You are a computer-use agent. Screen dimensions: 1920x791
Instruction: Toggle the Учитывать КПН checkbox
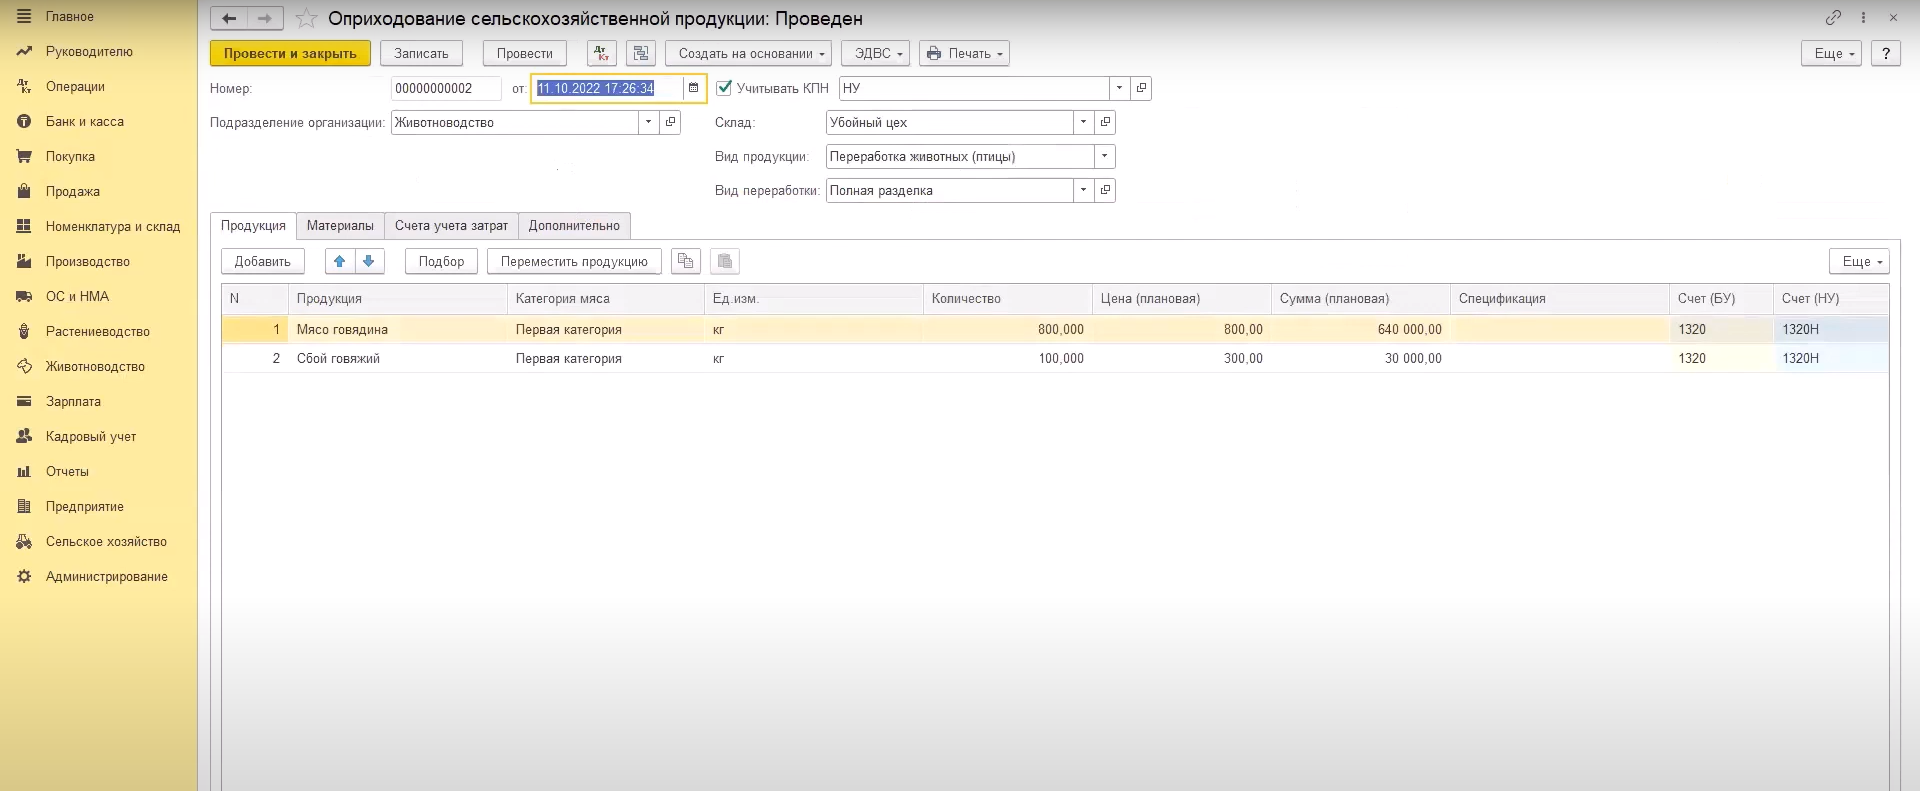tap(724, 88)
